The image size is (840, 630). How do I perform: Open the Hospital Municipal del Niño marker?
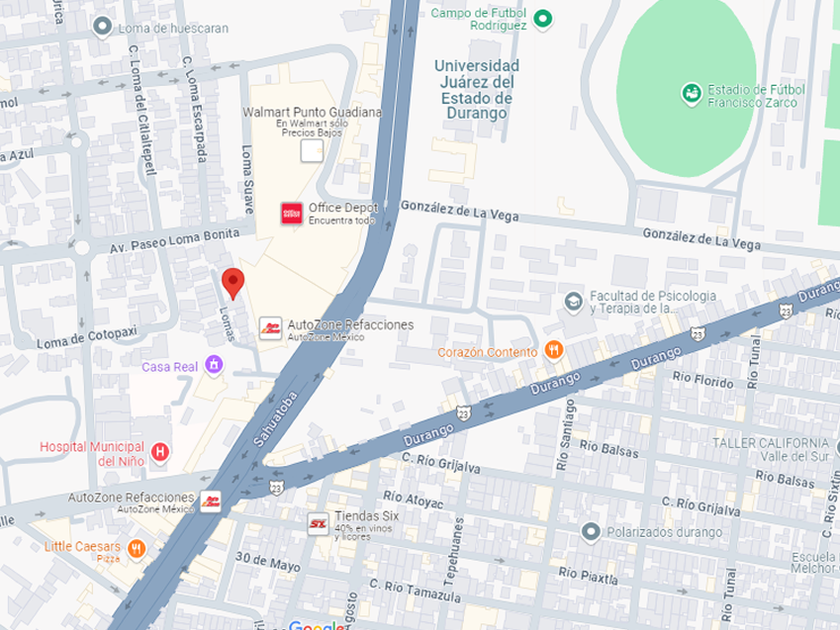click(160, 453)
